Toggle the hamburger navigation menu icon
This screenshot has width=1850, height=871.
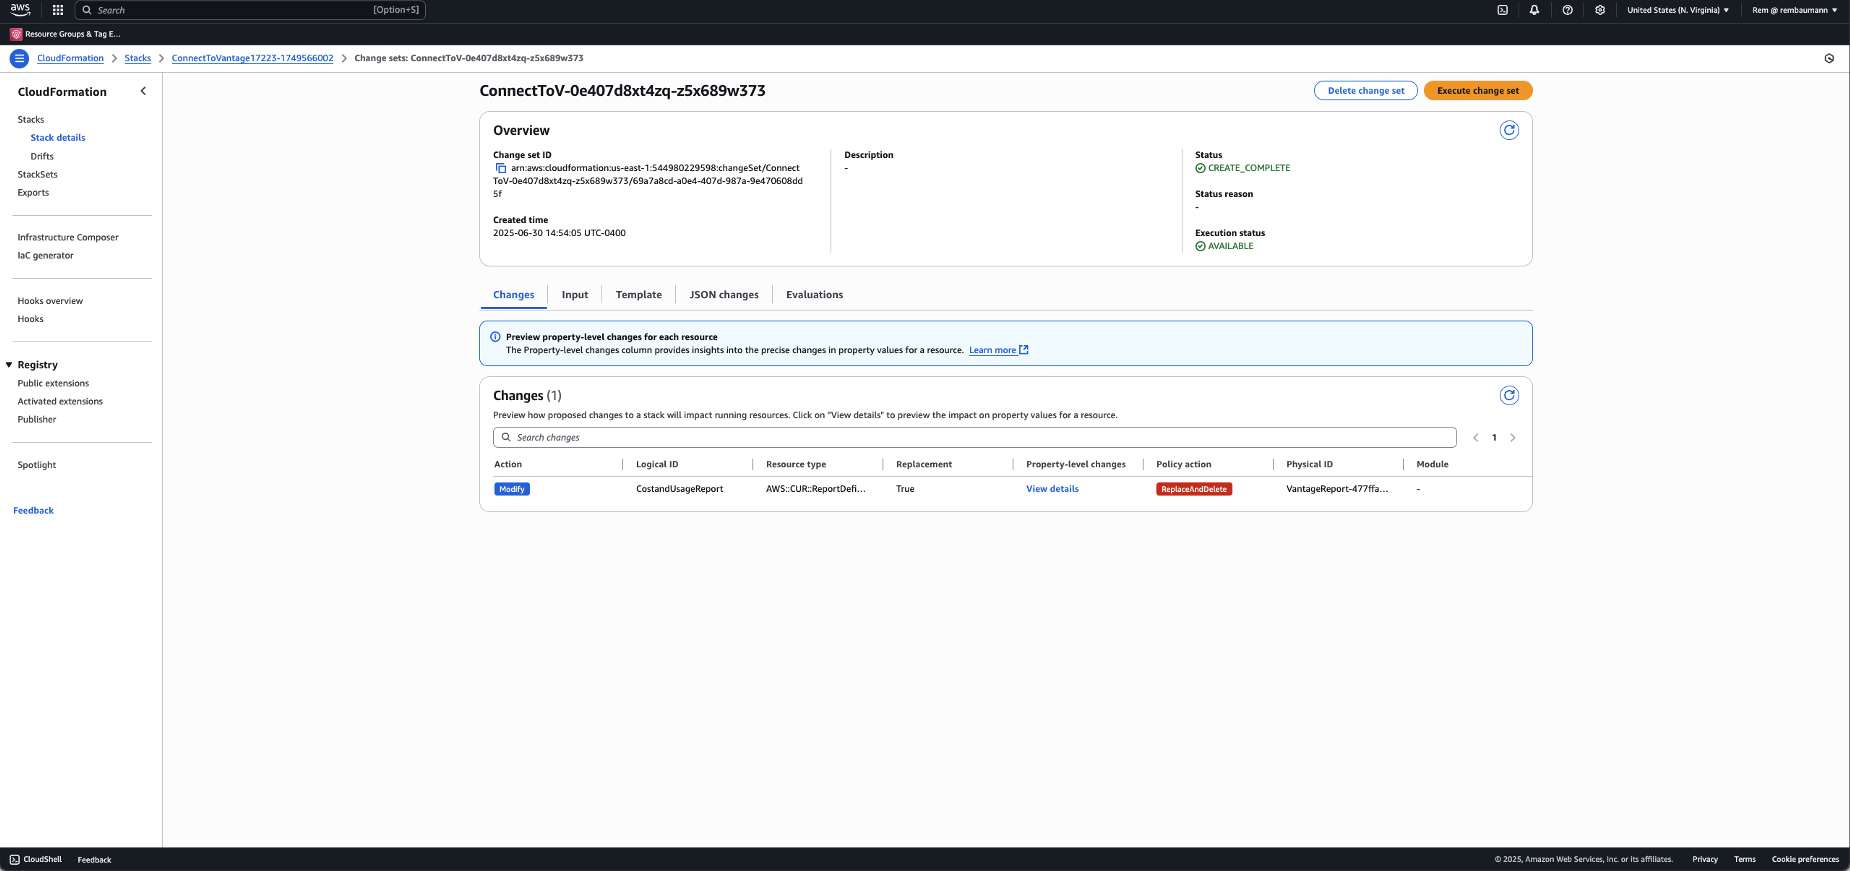pyautogui.click(x=19, y=58)
